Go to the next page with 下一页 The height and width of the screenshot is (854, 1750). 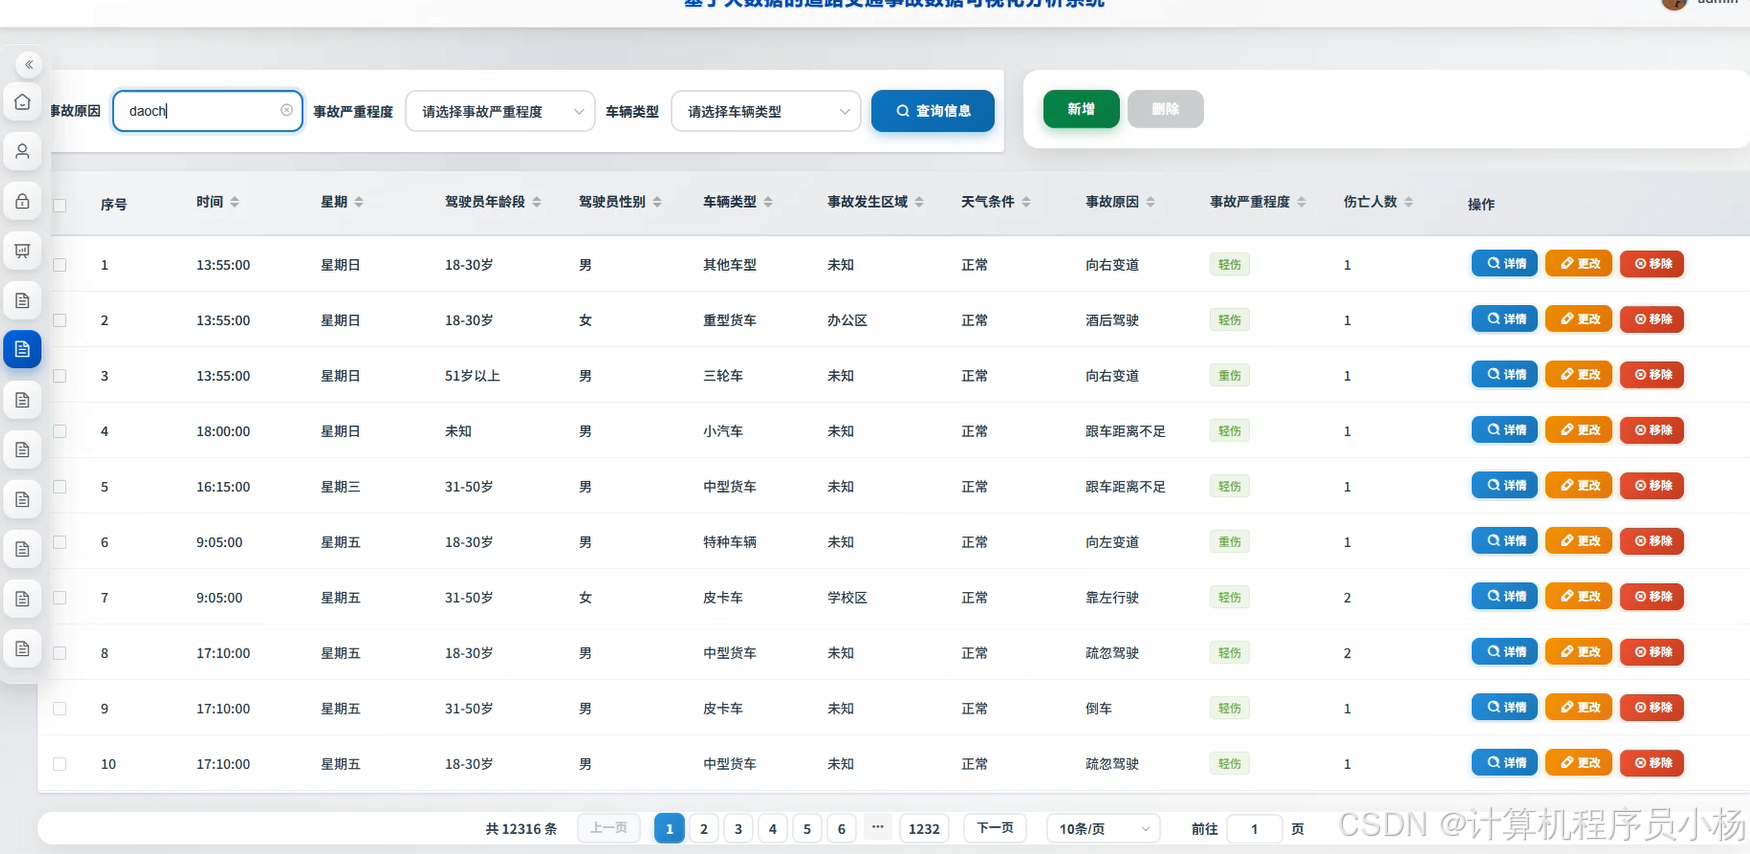[x=995, y=828]
